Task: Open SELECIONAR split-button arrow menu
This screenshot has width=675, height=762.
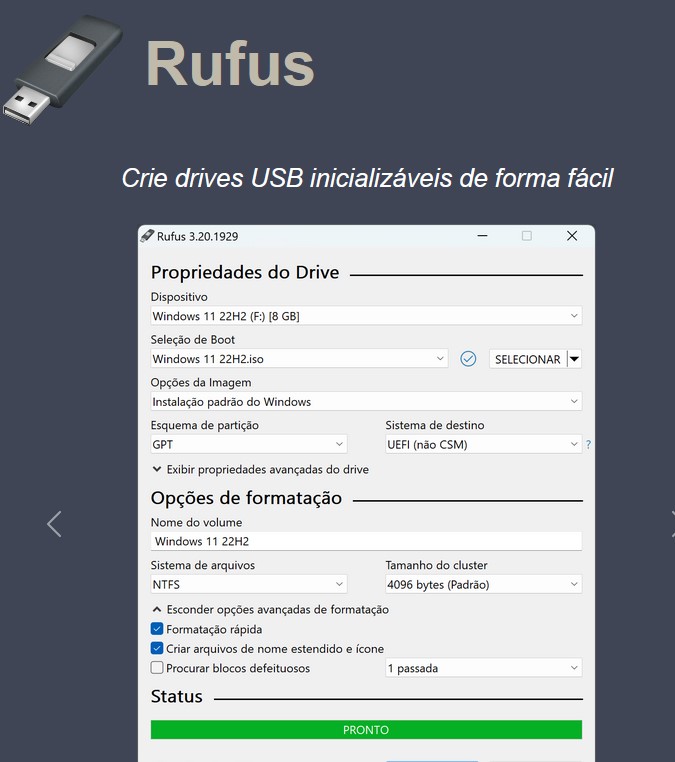Action: [574, 359]
